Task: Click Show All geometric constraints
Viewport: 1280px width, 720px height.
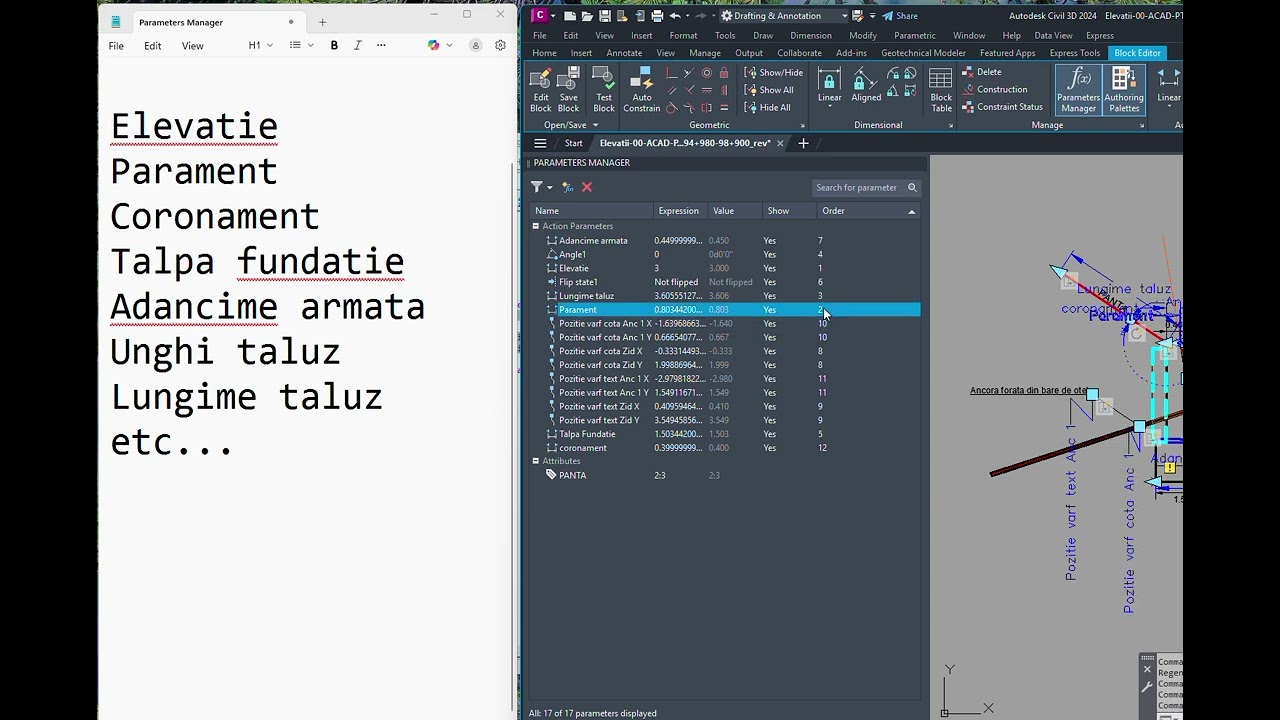Action: [768, 90]
